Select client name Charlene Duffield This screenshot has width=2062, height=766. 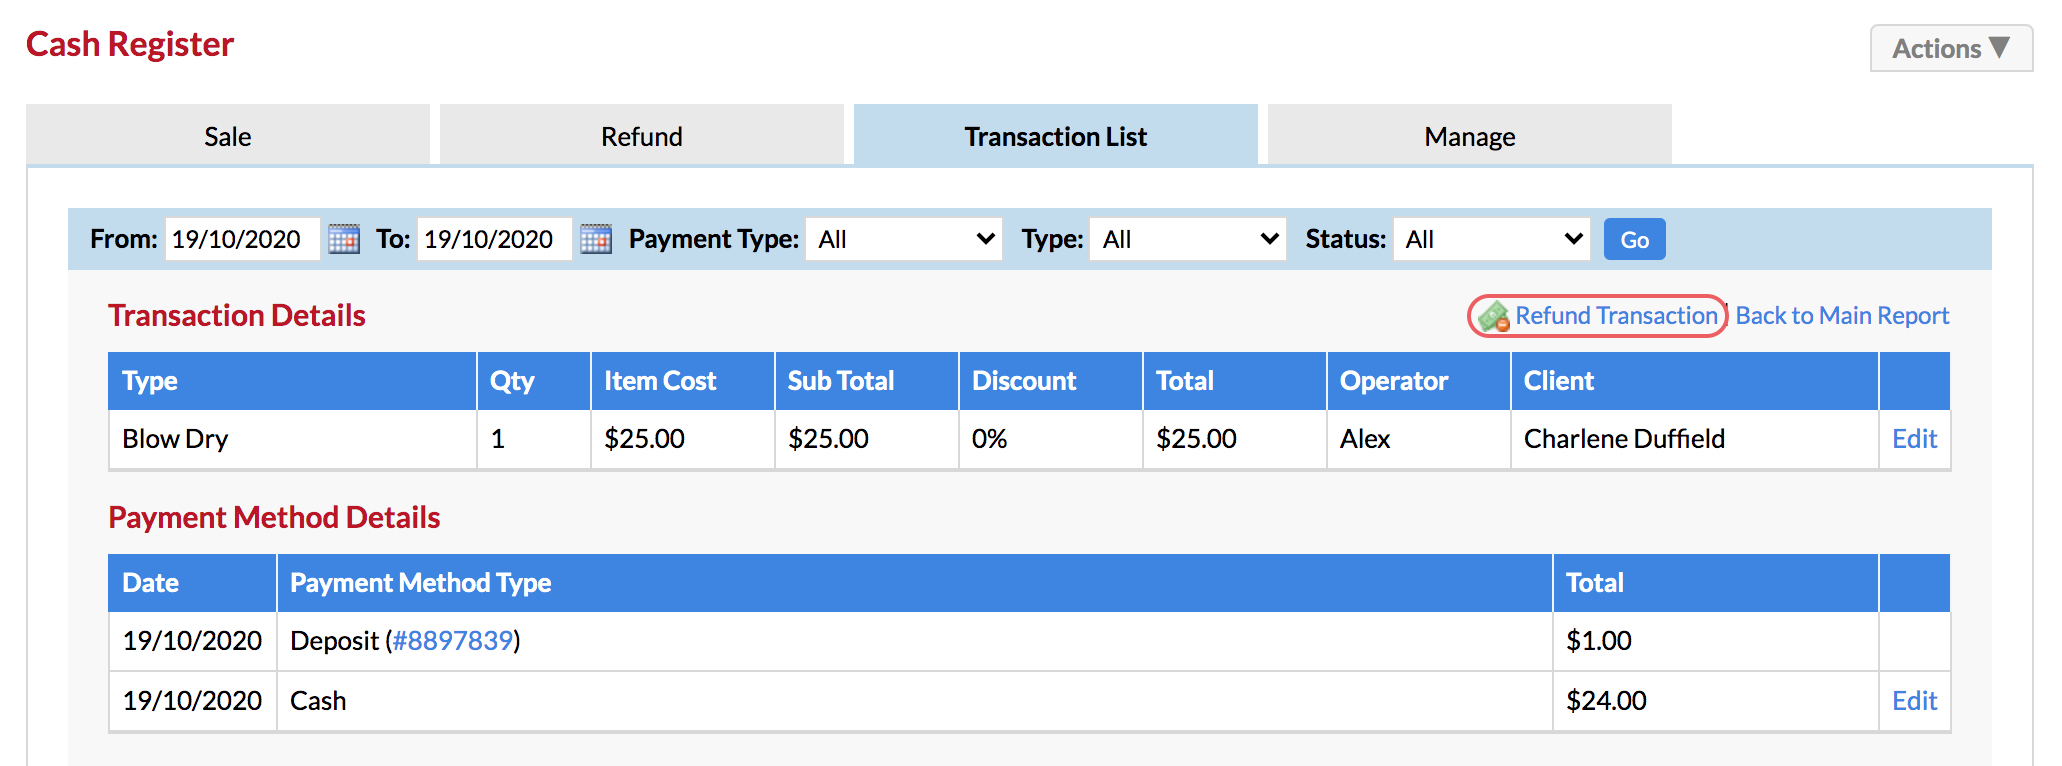(x=1624, y=439)
